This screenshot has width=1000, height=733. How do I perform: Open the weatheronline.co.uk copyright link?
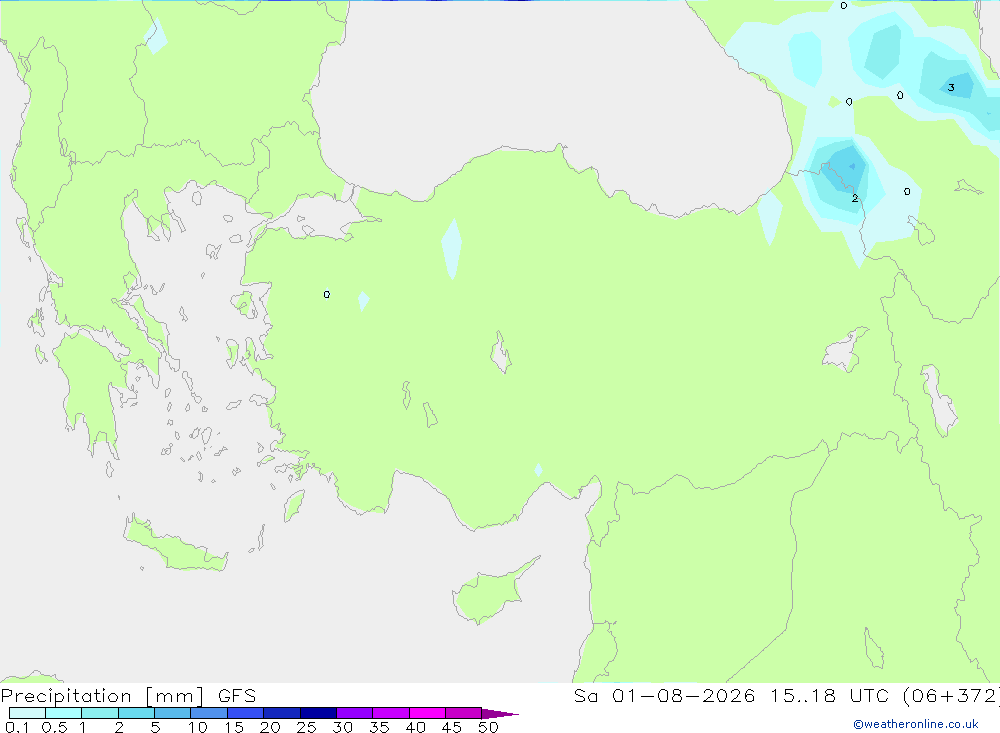(916, 724)
